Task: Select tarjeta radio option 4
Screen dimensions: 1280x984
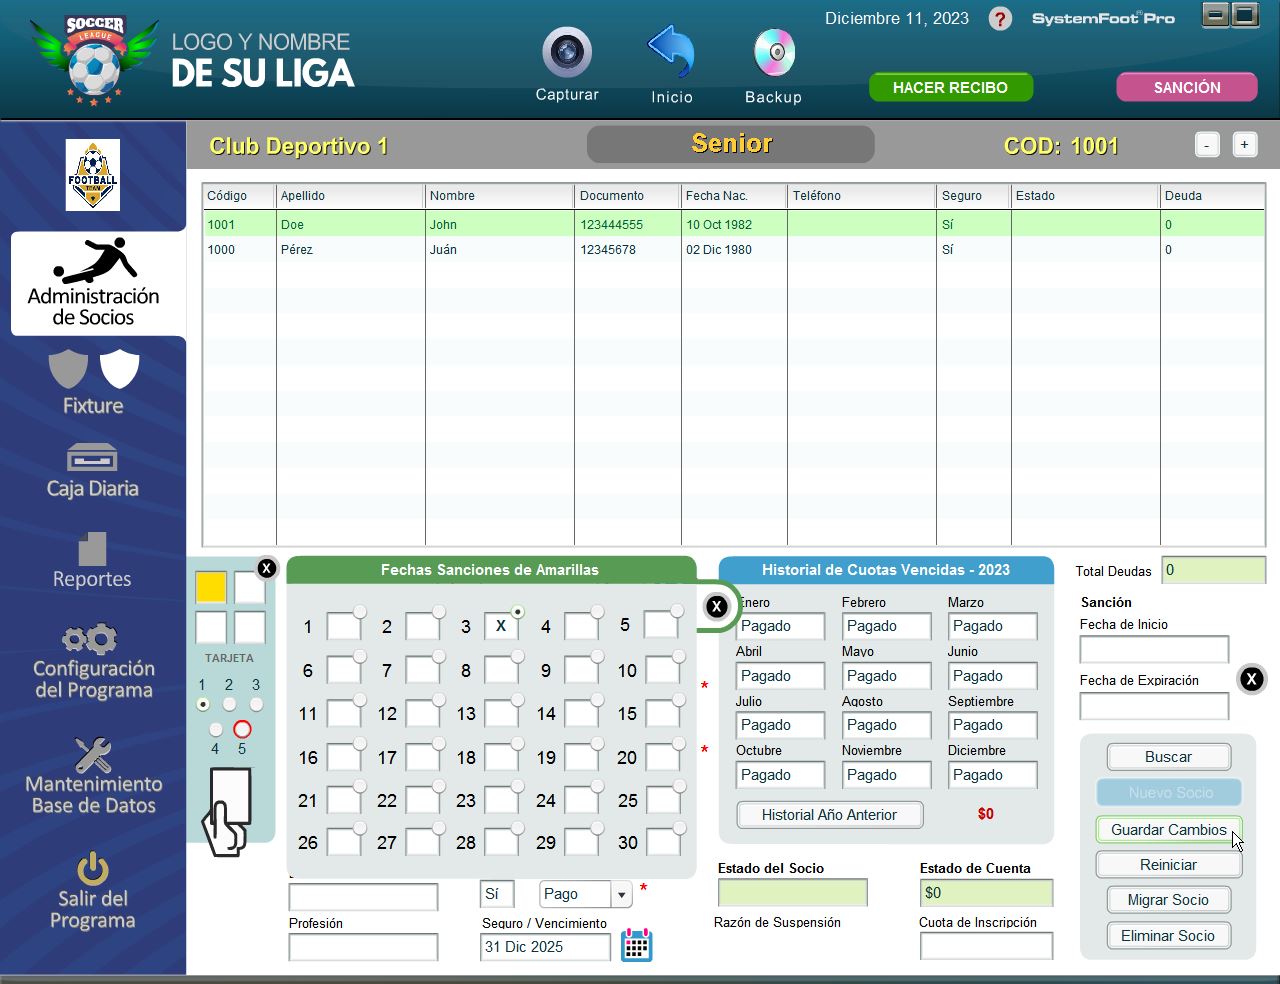Action: [215, 730]
